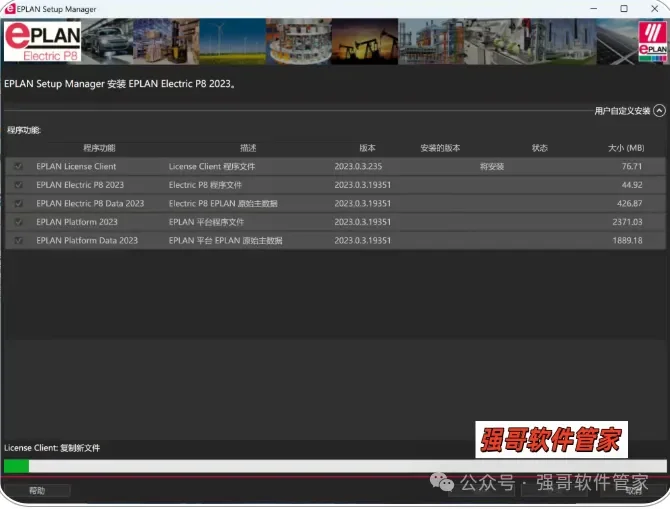Viewport: 670px width, 509px height.
Task: Click the 状态 column header
Action: (539, 148)
